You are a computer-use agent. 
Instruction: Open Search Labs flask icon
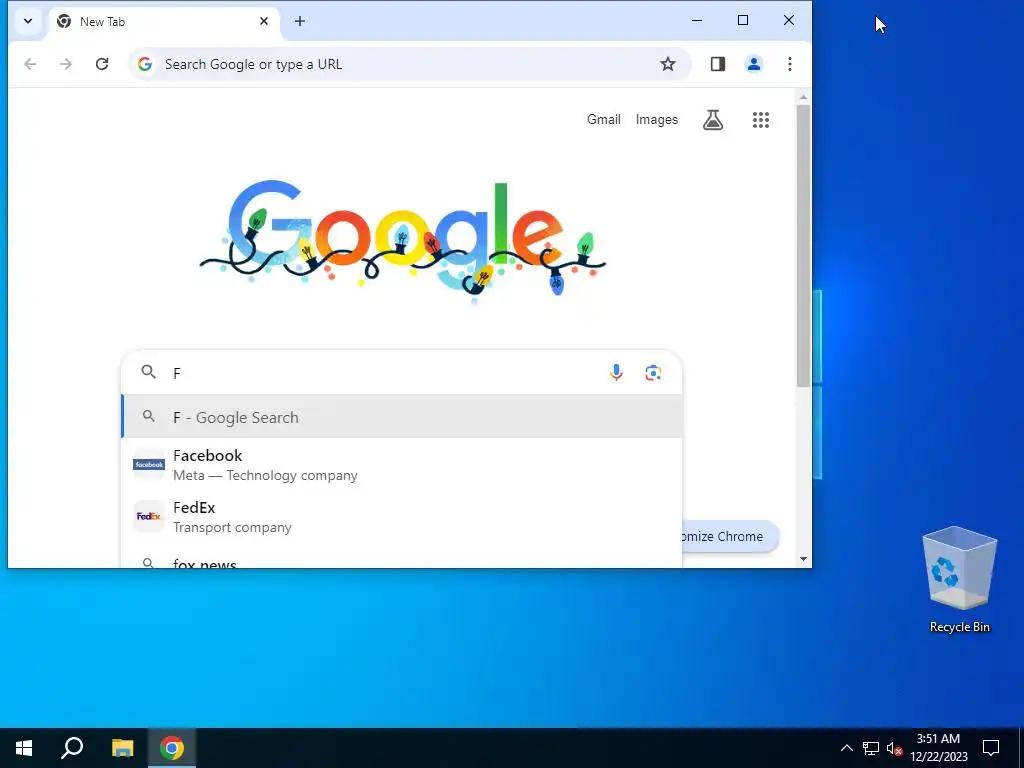(712, 120)
